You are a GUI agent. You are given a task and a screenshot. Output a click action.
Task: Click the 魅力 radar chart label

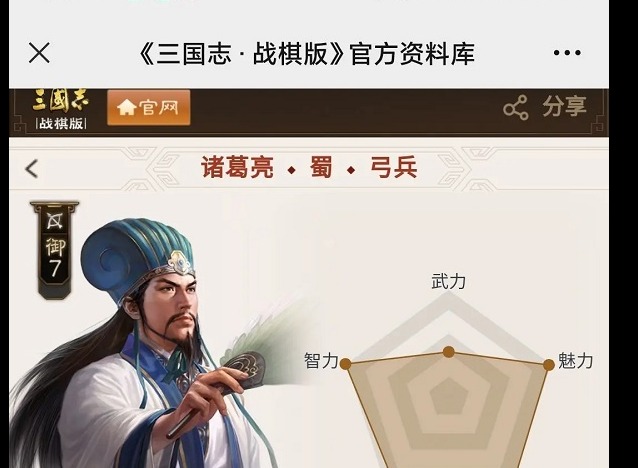pyautogui.click(x=575, y=361)
